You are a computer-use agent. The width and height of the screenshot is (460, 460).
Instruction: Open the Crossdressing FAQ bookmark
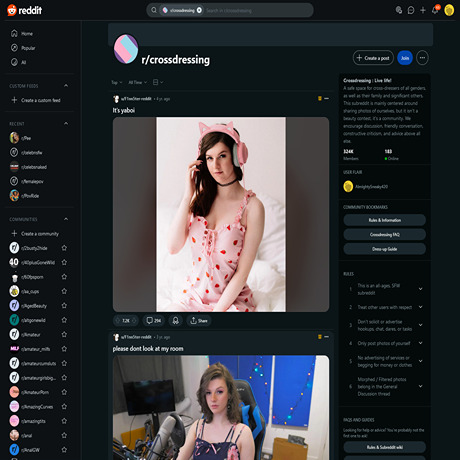(x=385, y=234)
